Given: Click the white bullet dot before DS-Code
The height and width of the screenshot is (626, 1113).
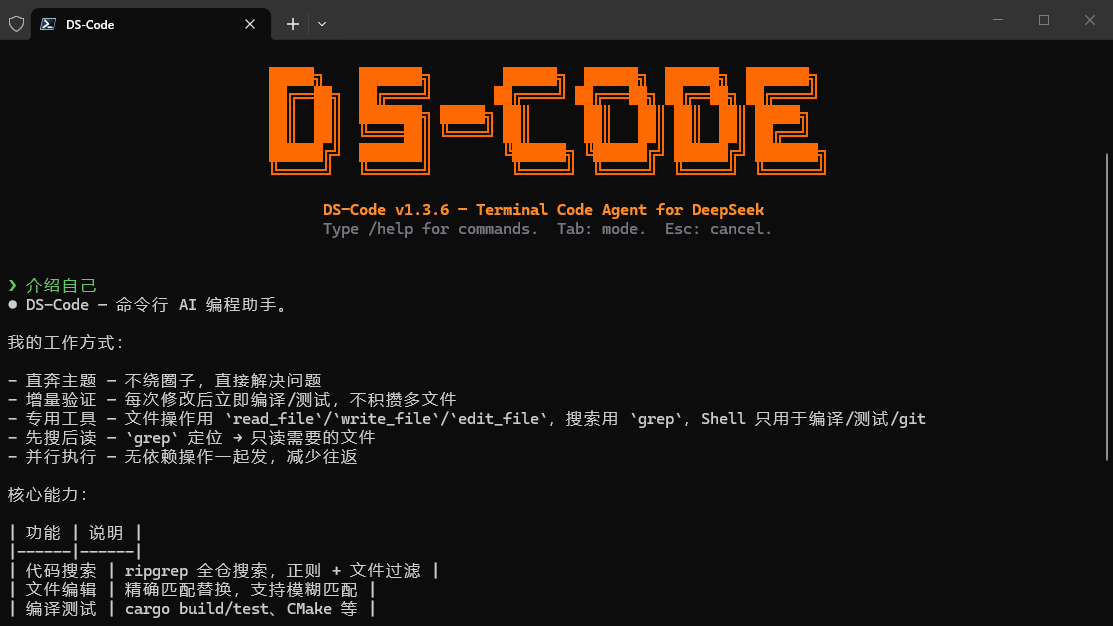Looking at the screenshot, I should pos(12,304).
